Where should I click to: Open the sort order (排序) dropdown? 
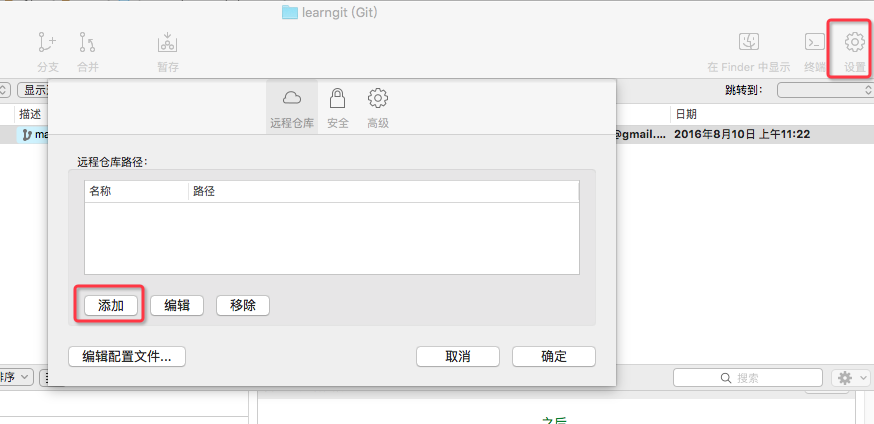point(17,377)
